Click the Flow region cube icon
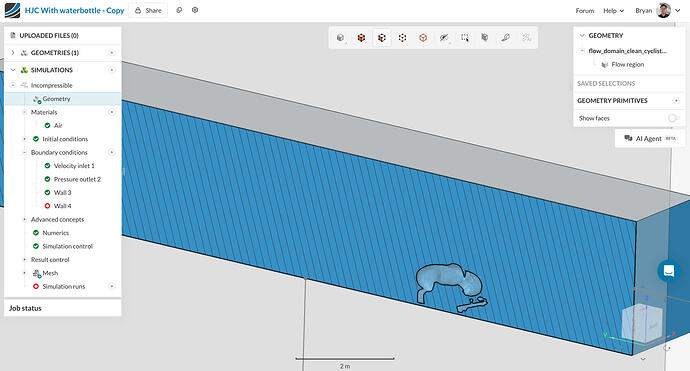This screenshot has height=371, width=690. pos(605,65)
